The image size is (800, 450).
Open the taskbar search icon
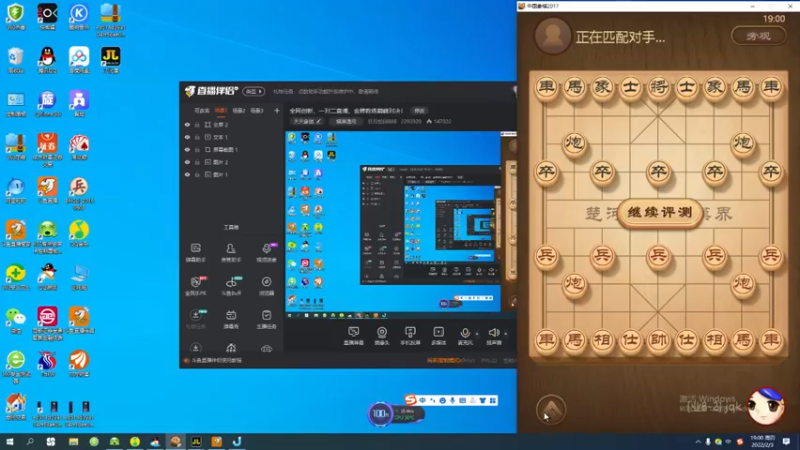30,441
